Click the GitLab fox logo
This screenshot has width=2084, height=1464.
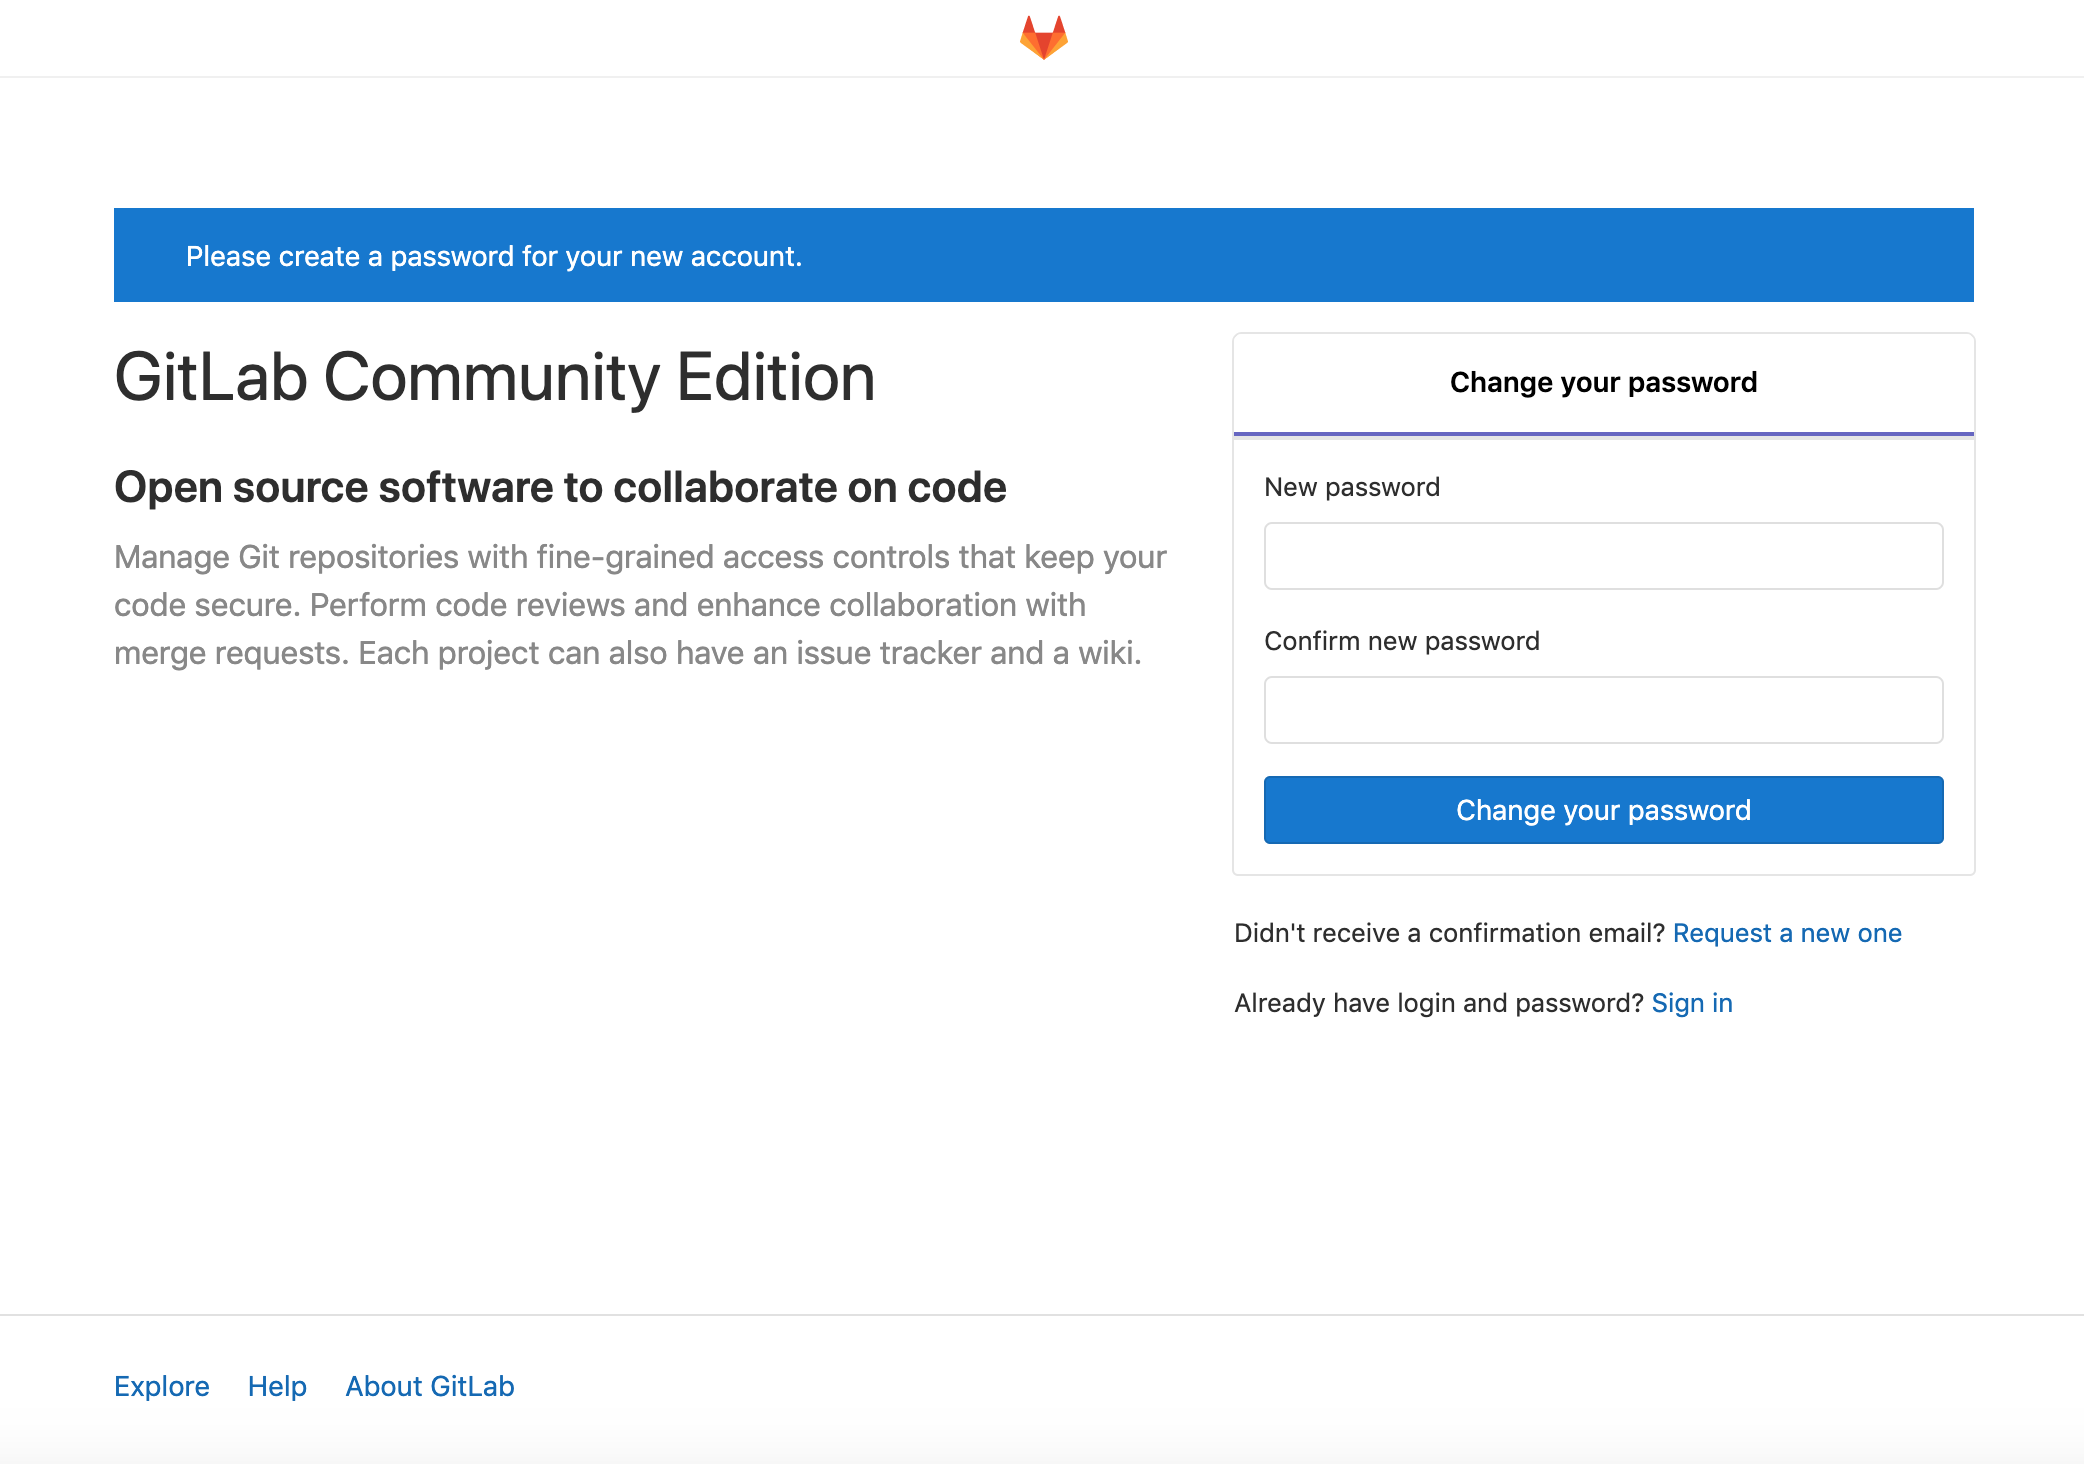1043,38
